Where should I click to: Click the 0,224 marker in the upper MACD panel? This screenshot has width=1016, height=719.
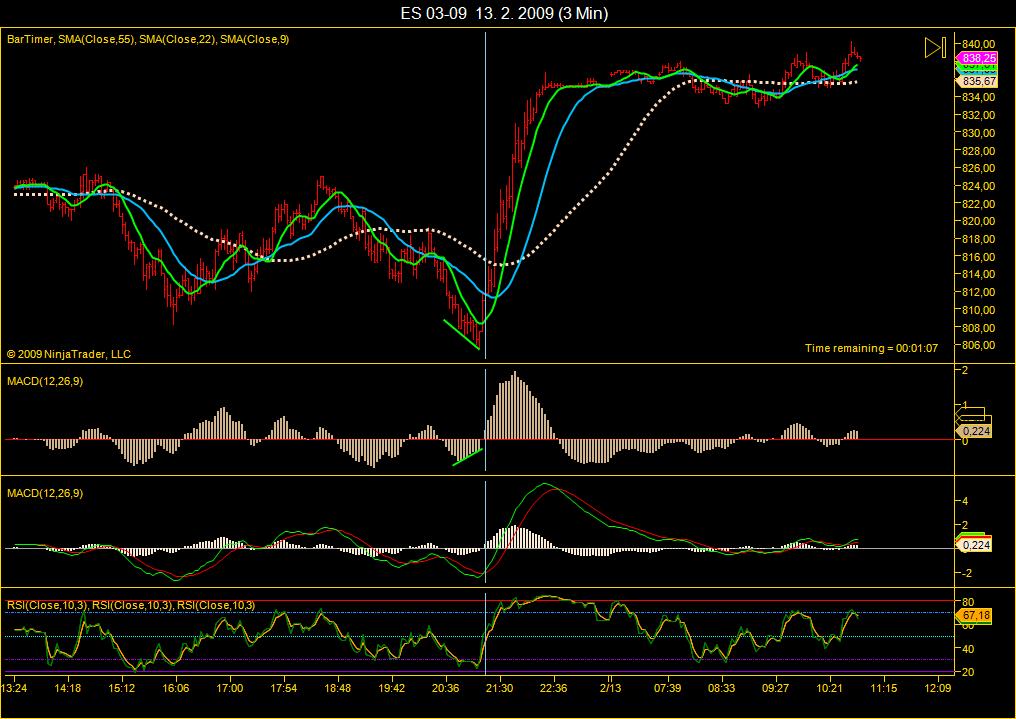(x=974, y=431)
